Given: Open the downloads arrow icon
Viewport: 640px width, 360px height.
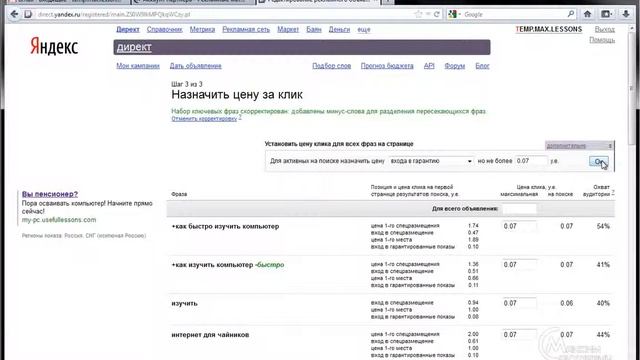Looking at the screenshot, I should (x=626, y=14).
